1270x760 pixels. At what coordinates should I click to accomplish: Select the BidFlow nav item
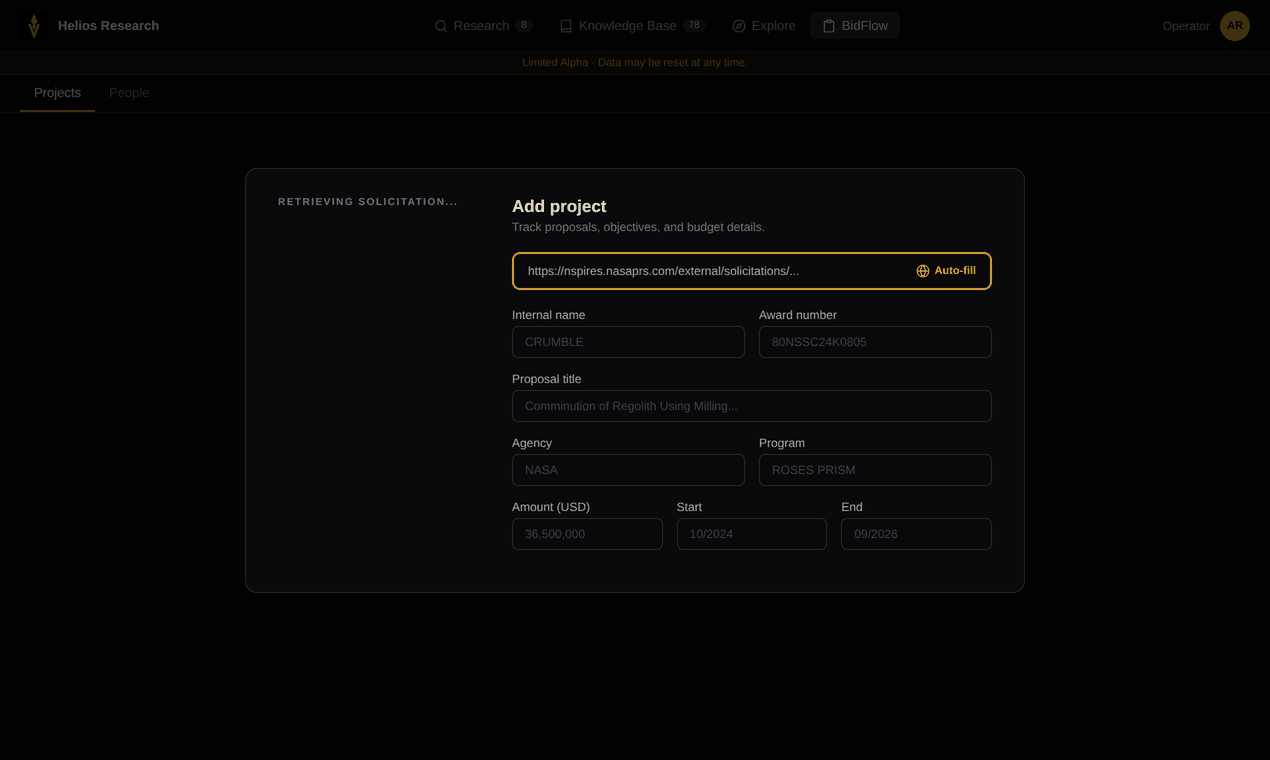pyautogui.click(x=855, y=26)
